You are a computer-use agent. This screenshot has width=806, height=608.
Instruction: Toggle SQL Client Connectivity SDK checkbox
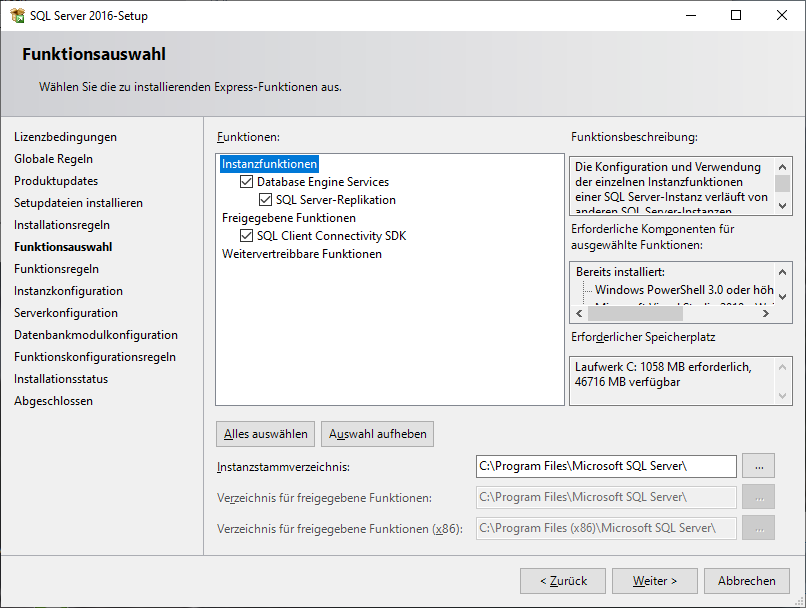[x=247, y=236]
